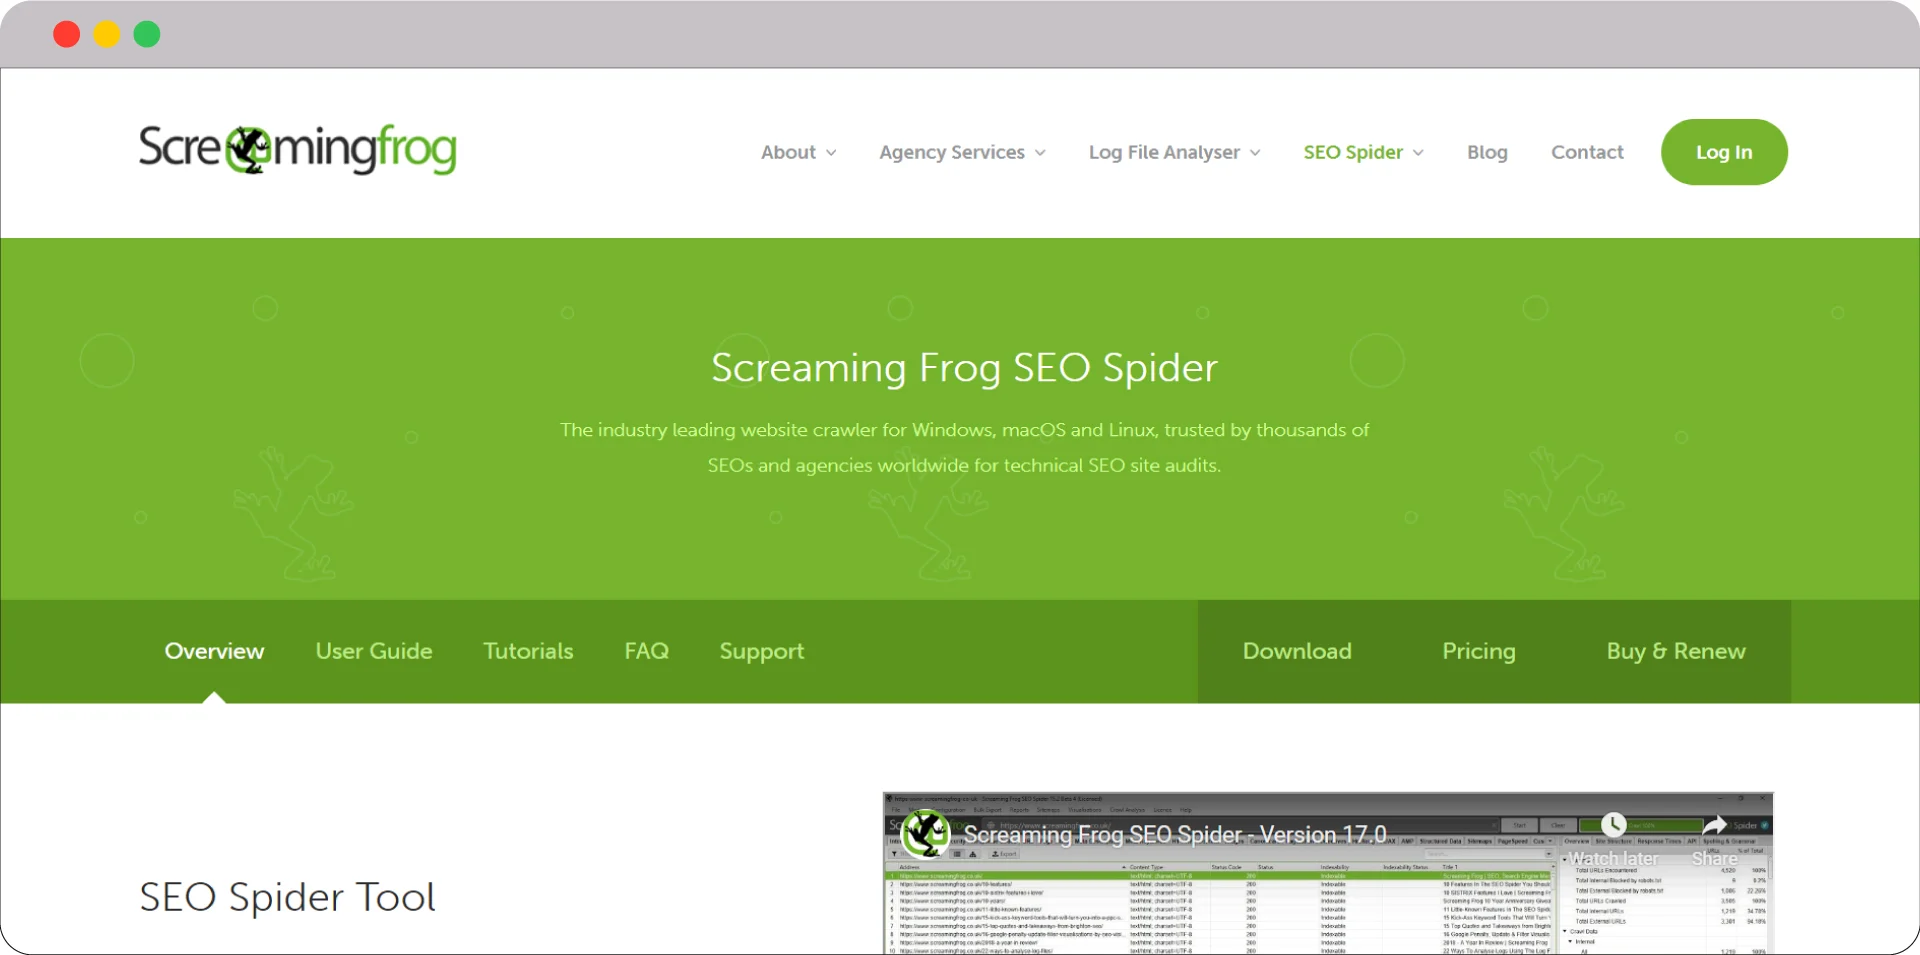Open the Pricing page
The width and height of the screenshot is (1920, 955).
pyautogui.click(x=1479, y=651)
